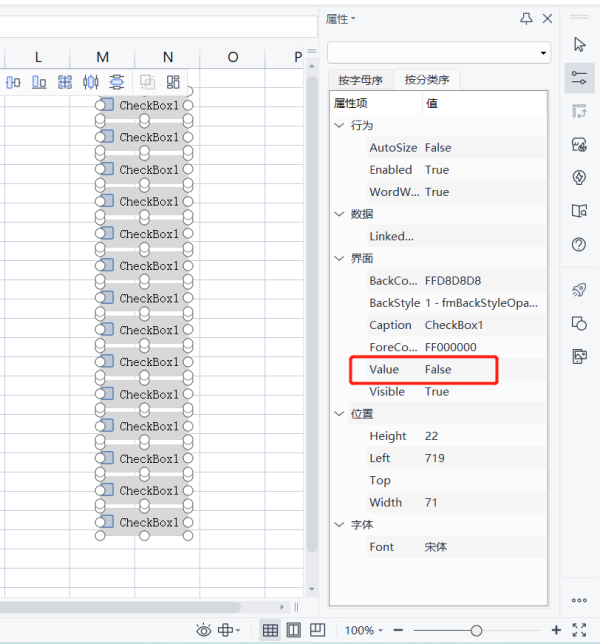Switch to 按分类序 tab

[427, 80]
